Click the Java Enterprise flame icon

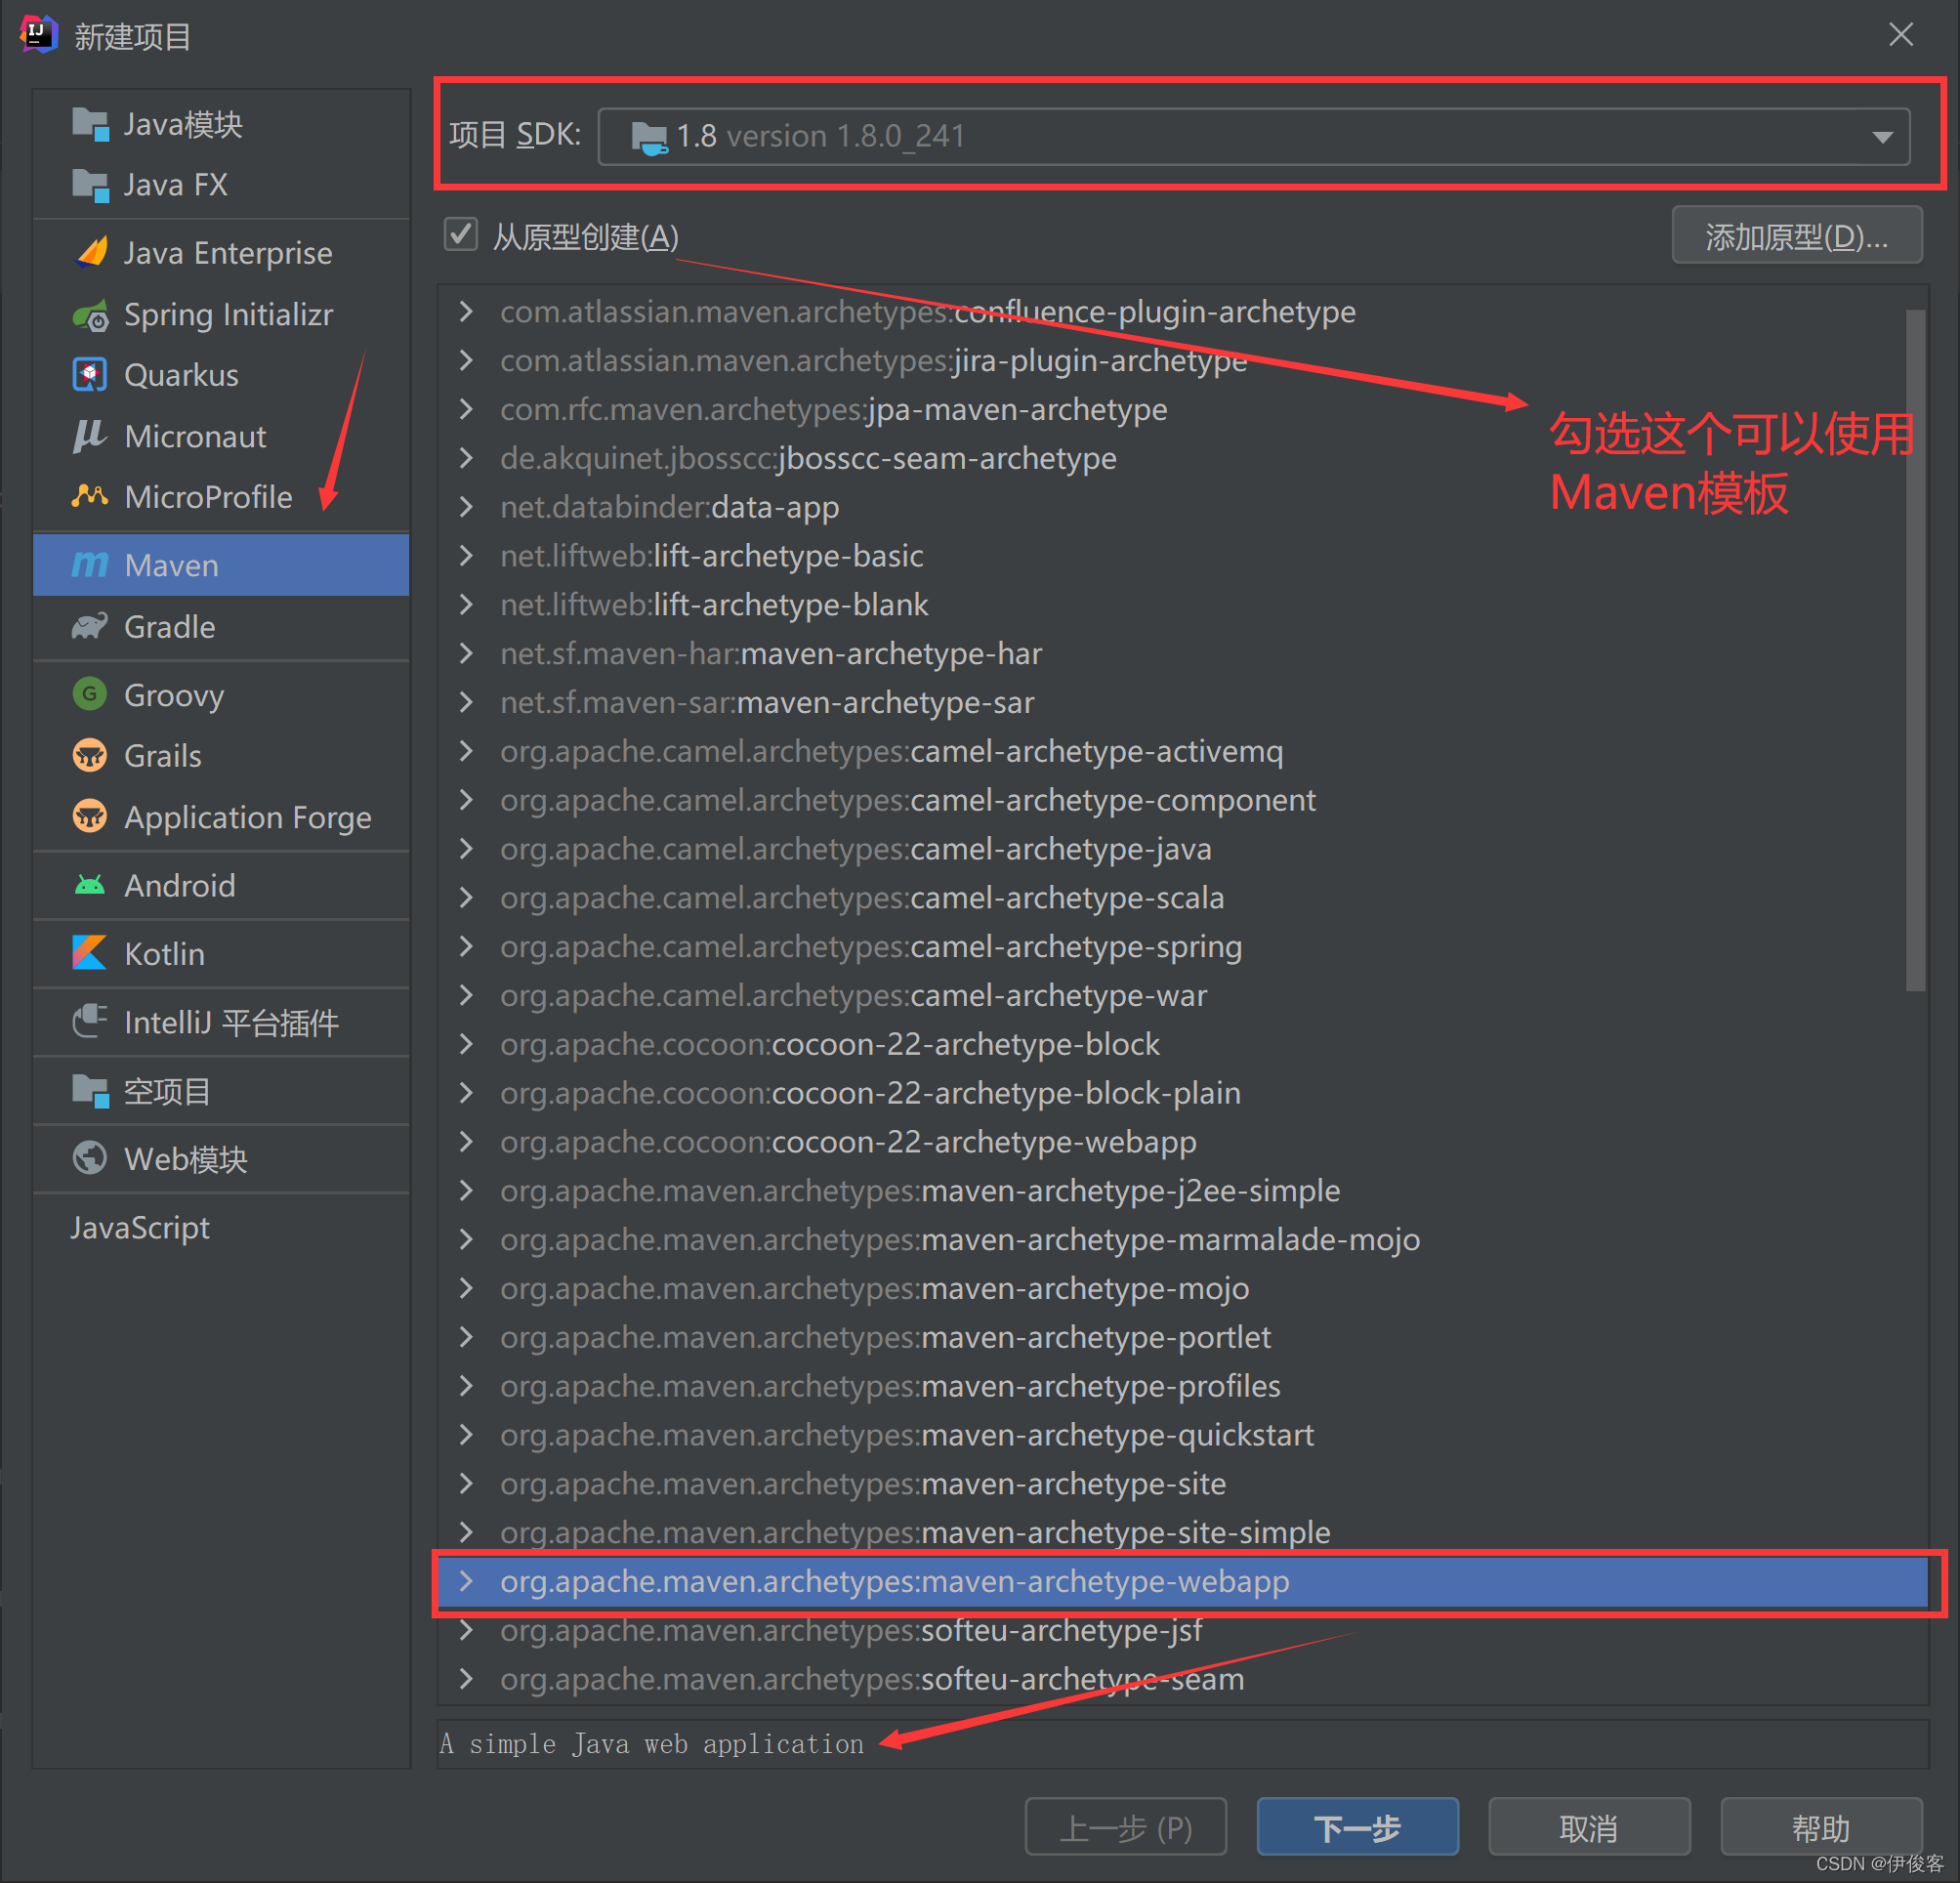[90, 253]
